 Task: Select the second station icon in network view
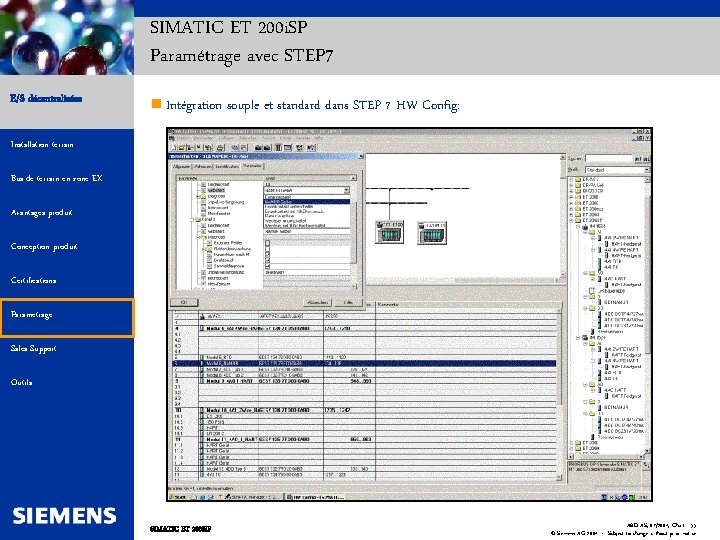point(432,233)
